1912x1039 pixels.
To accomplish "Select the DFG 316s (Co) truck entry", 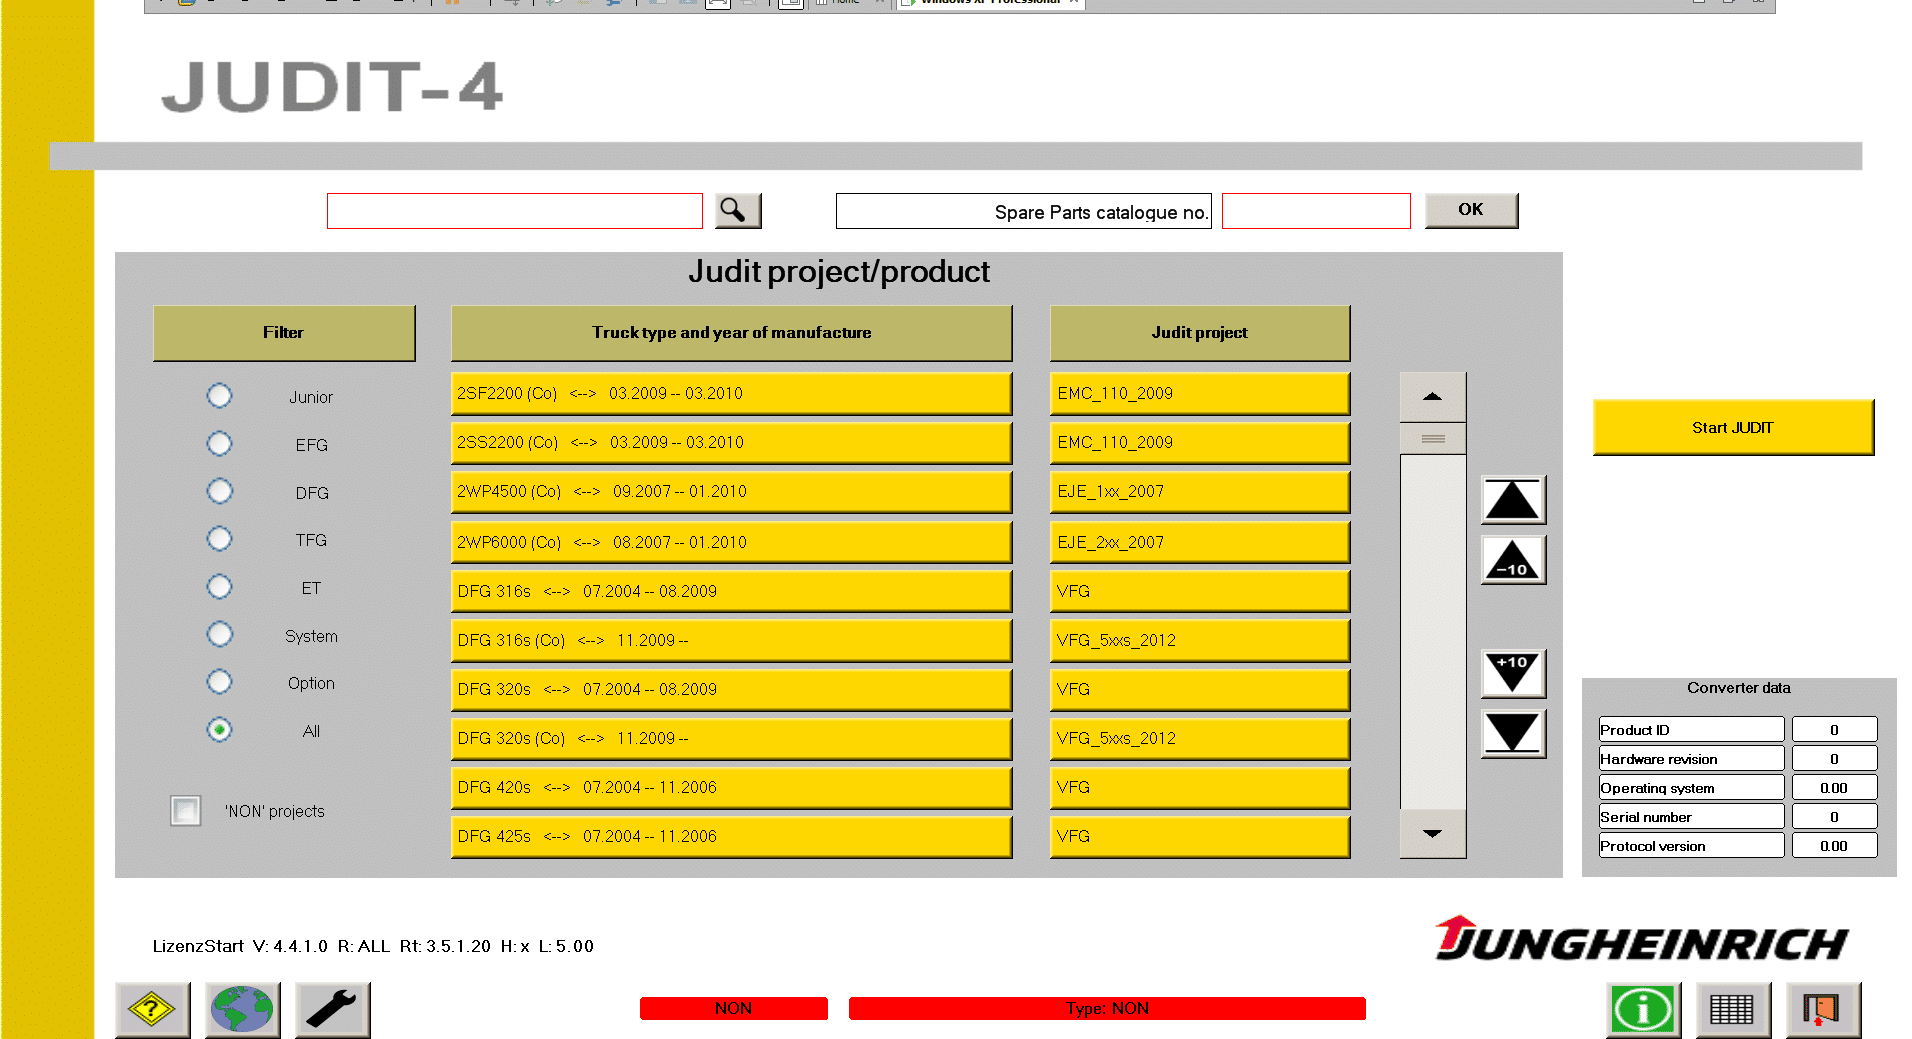I will 731,640.
